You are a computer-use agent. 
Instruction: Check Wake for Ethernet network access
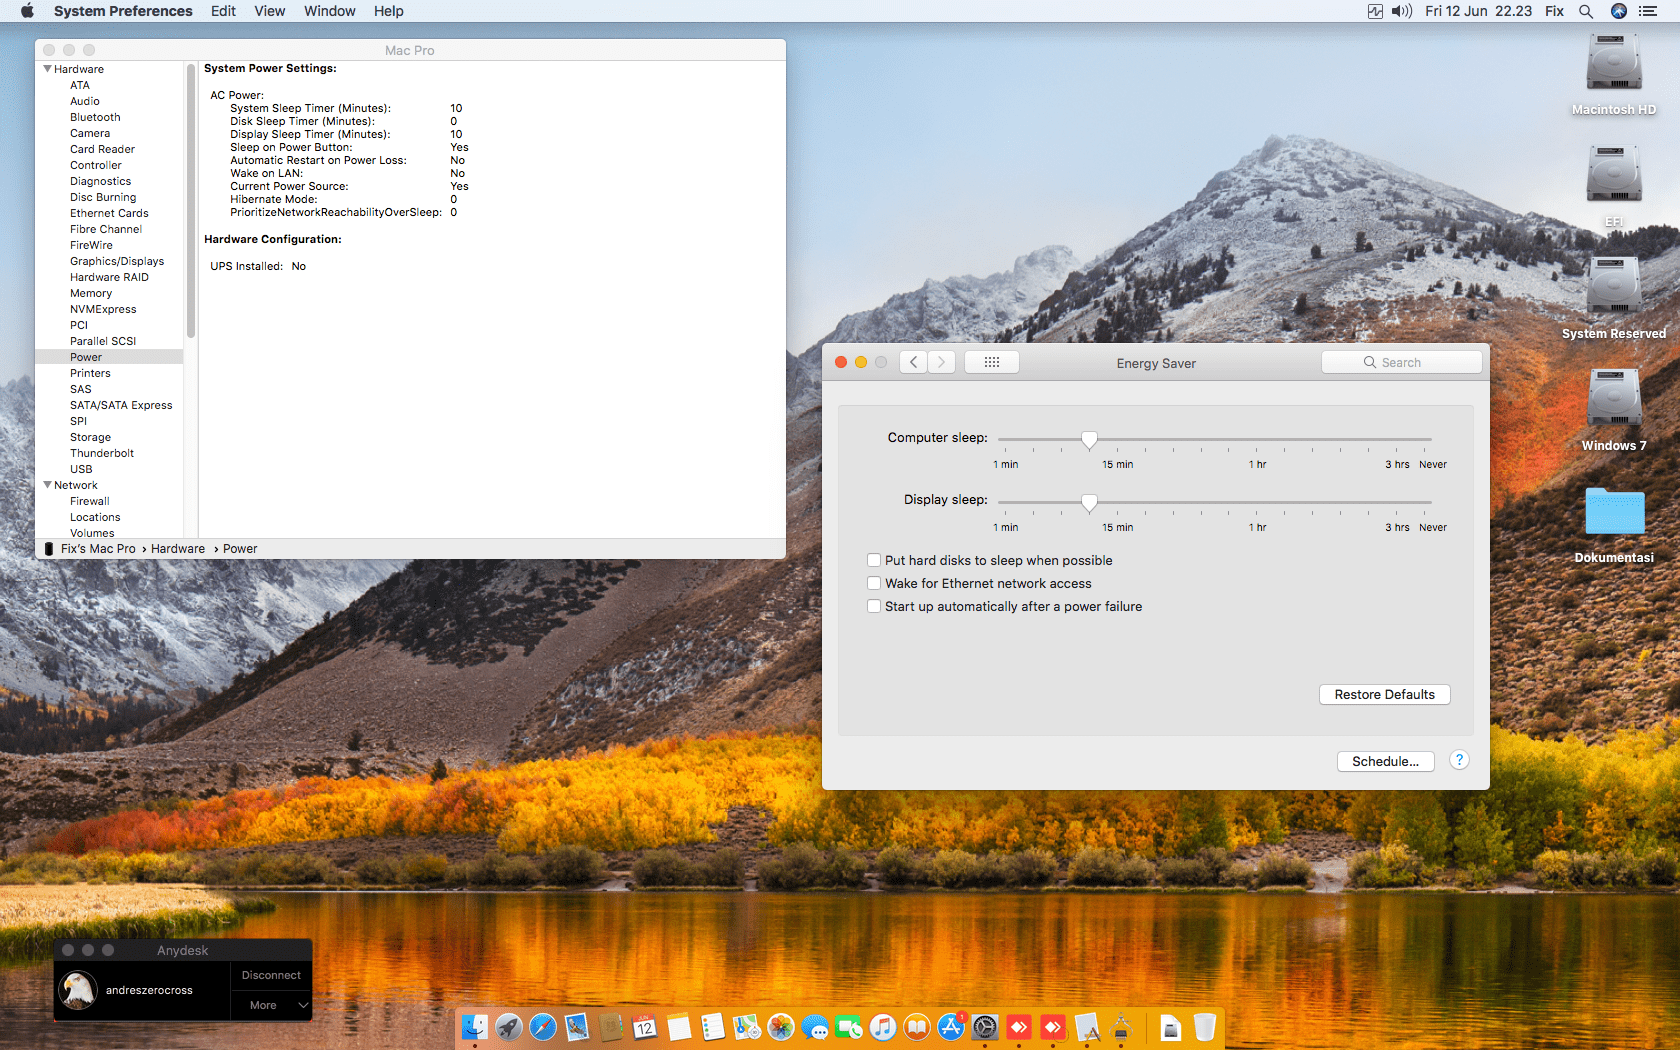point(874,583)
